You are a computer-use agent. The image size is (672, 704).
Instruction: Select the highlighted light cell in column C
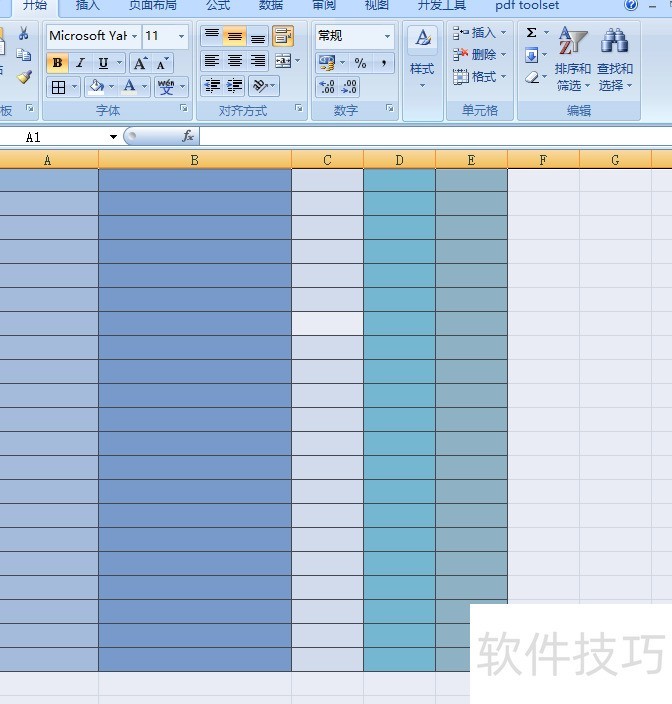[327, 324]
